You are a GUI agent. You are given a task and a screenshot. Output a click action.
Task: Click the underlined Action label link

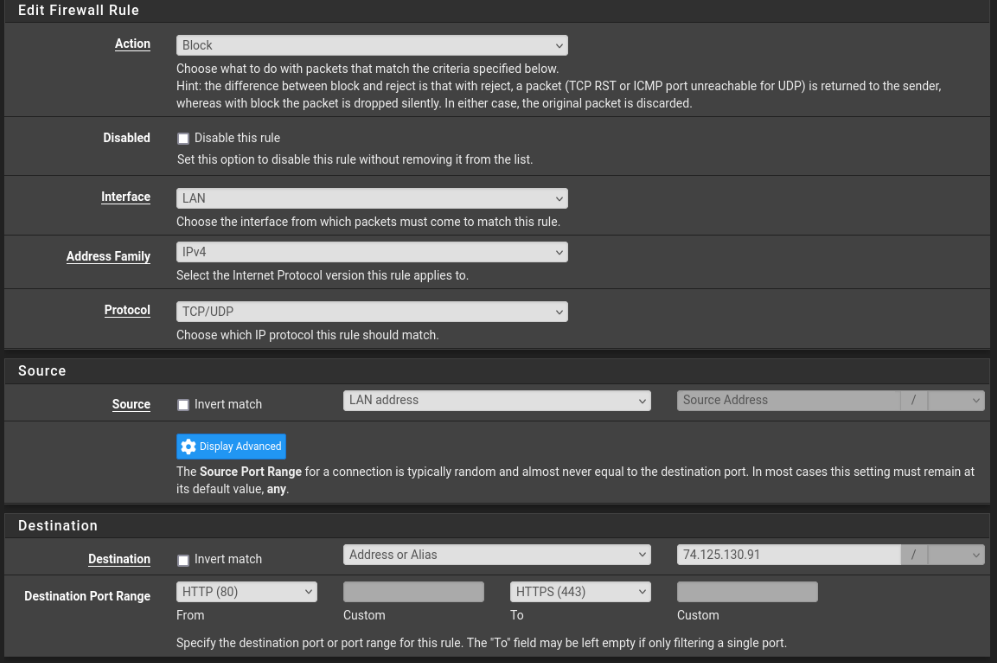point(132,43)
